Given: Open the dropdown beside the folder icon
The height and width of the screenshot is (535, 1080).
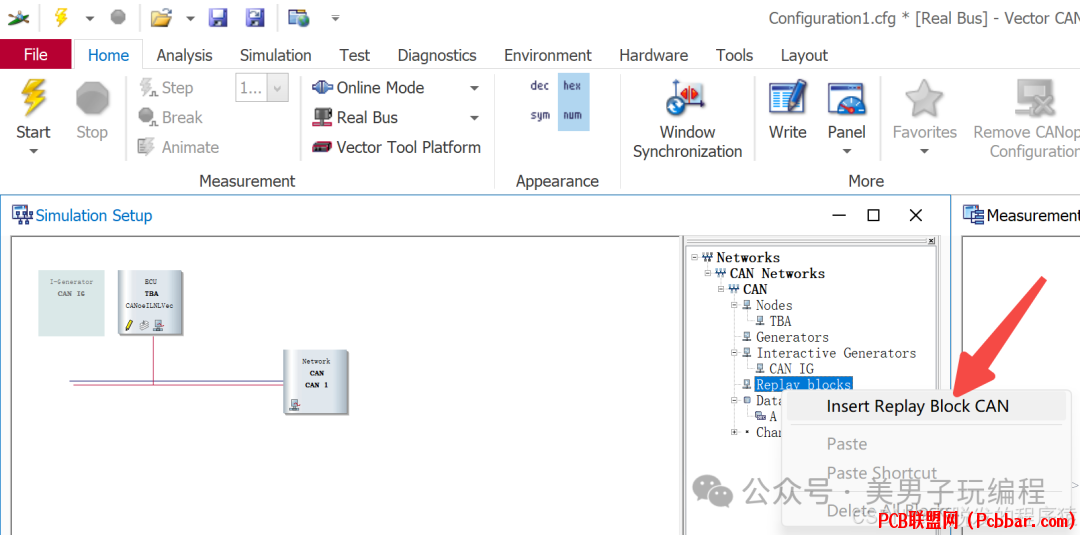Looking at the screenshot, I should pos(190,19).
